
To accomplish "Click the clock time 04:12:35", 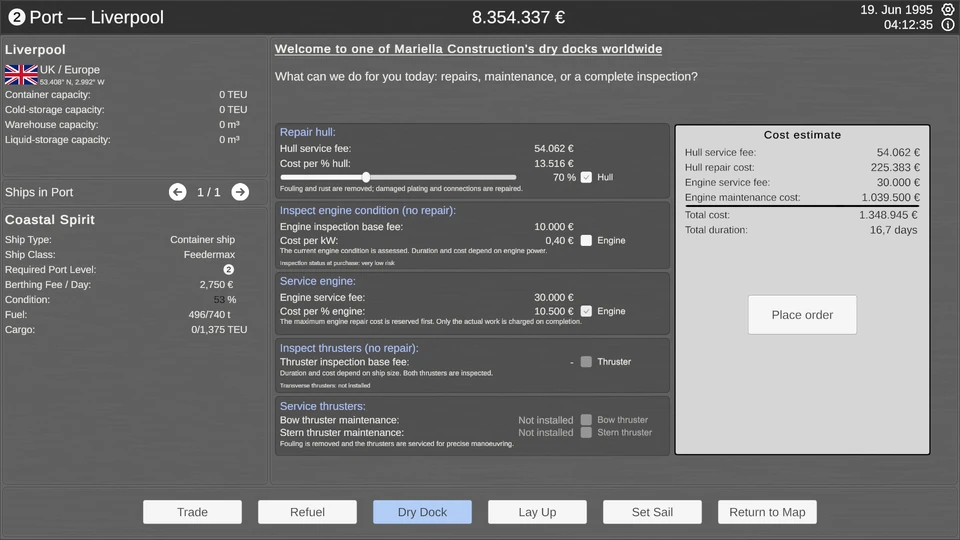I will 908,25.
